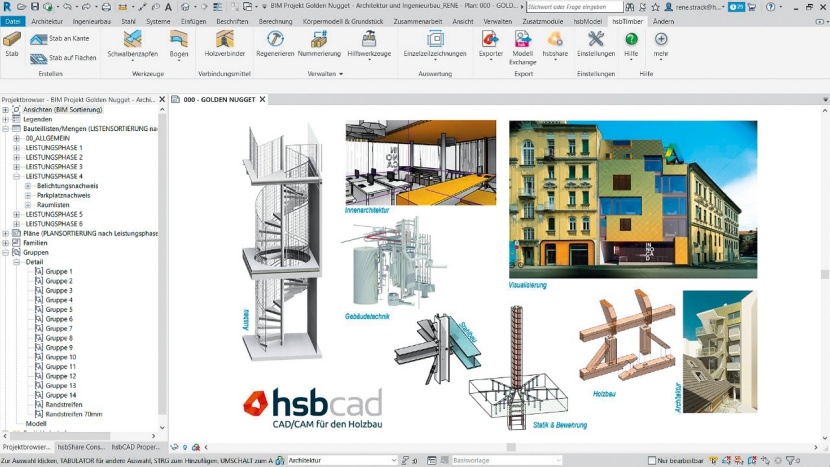The height and width of the screenshot is (467, 830).
Task: Expand the Familien tree node
Action: pos(6,243)
